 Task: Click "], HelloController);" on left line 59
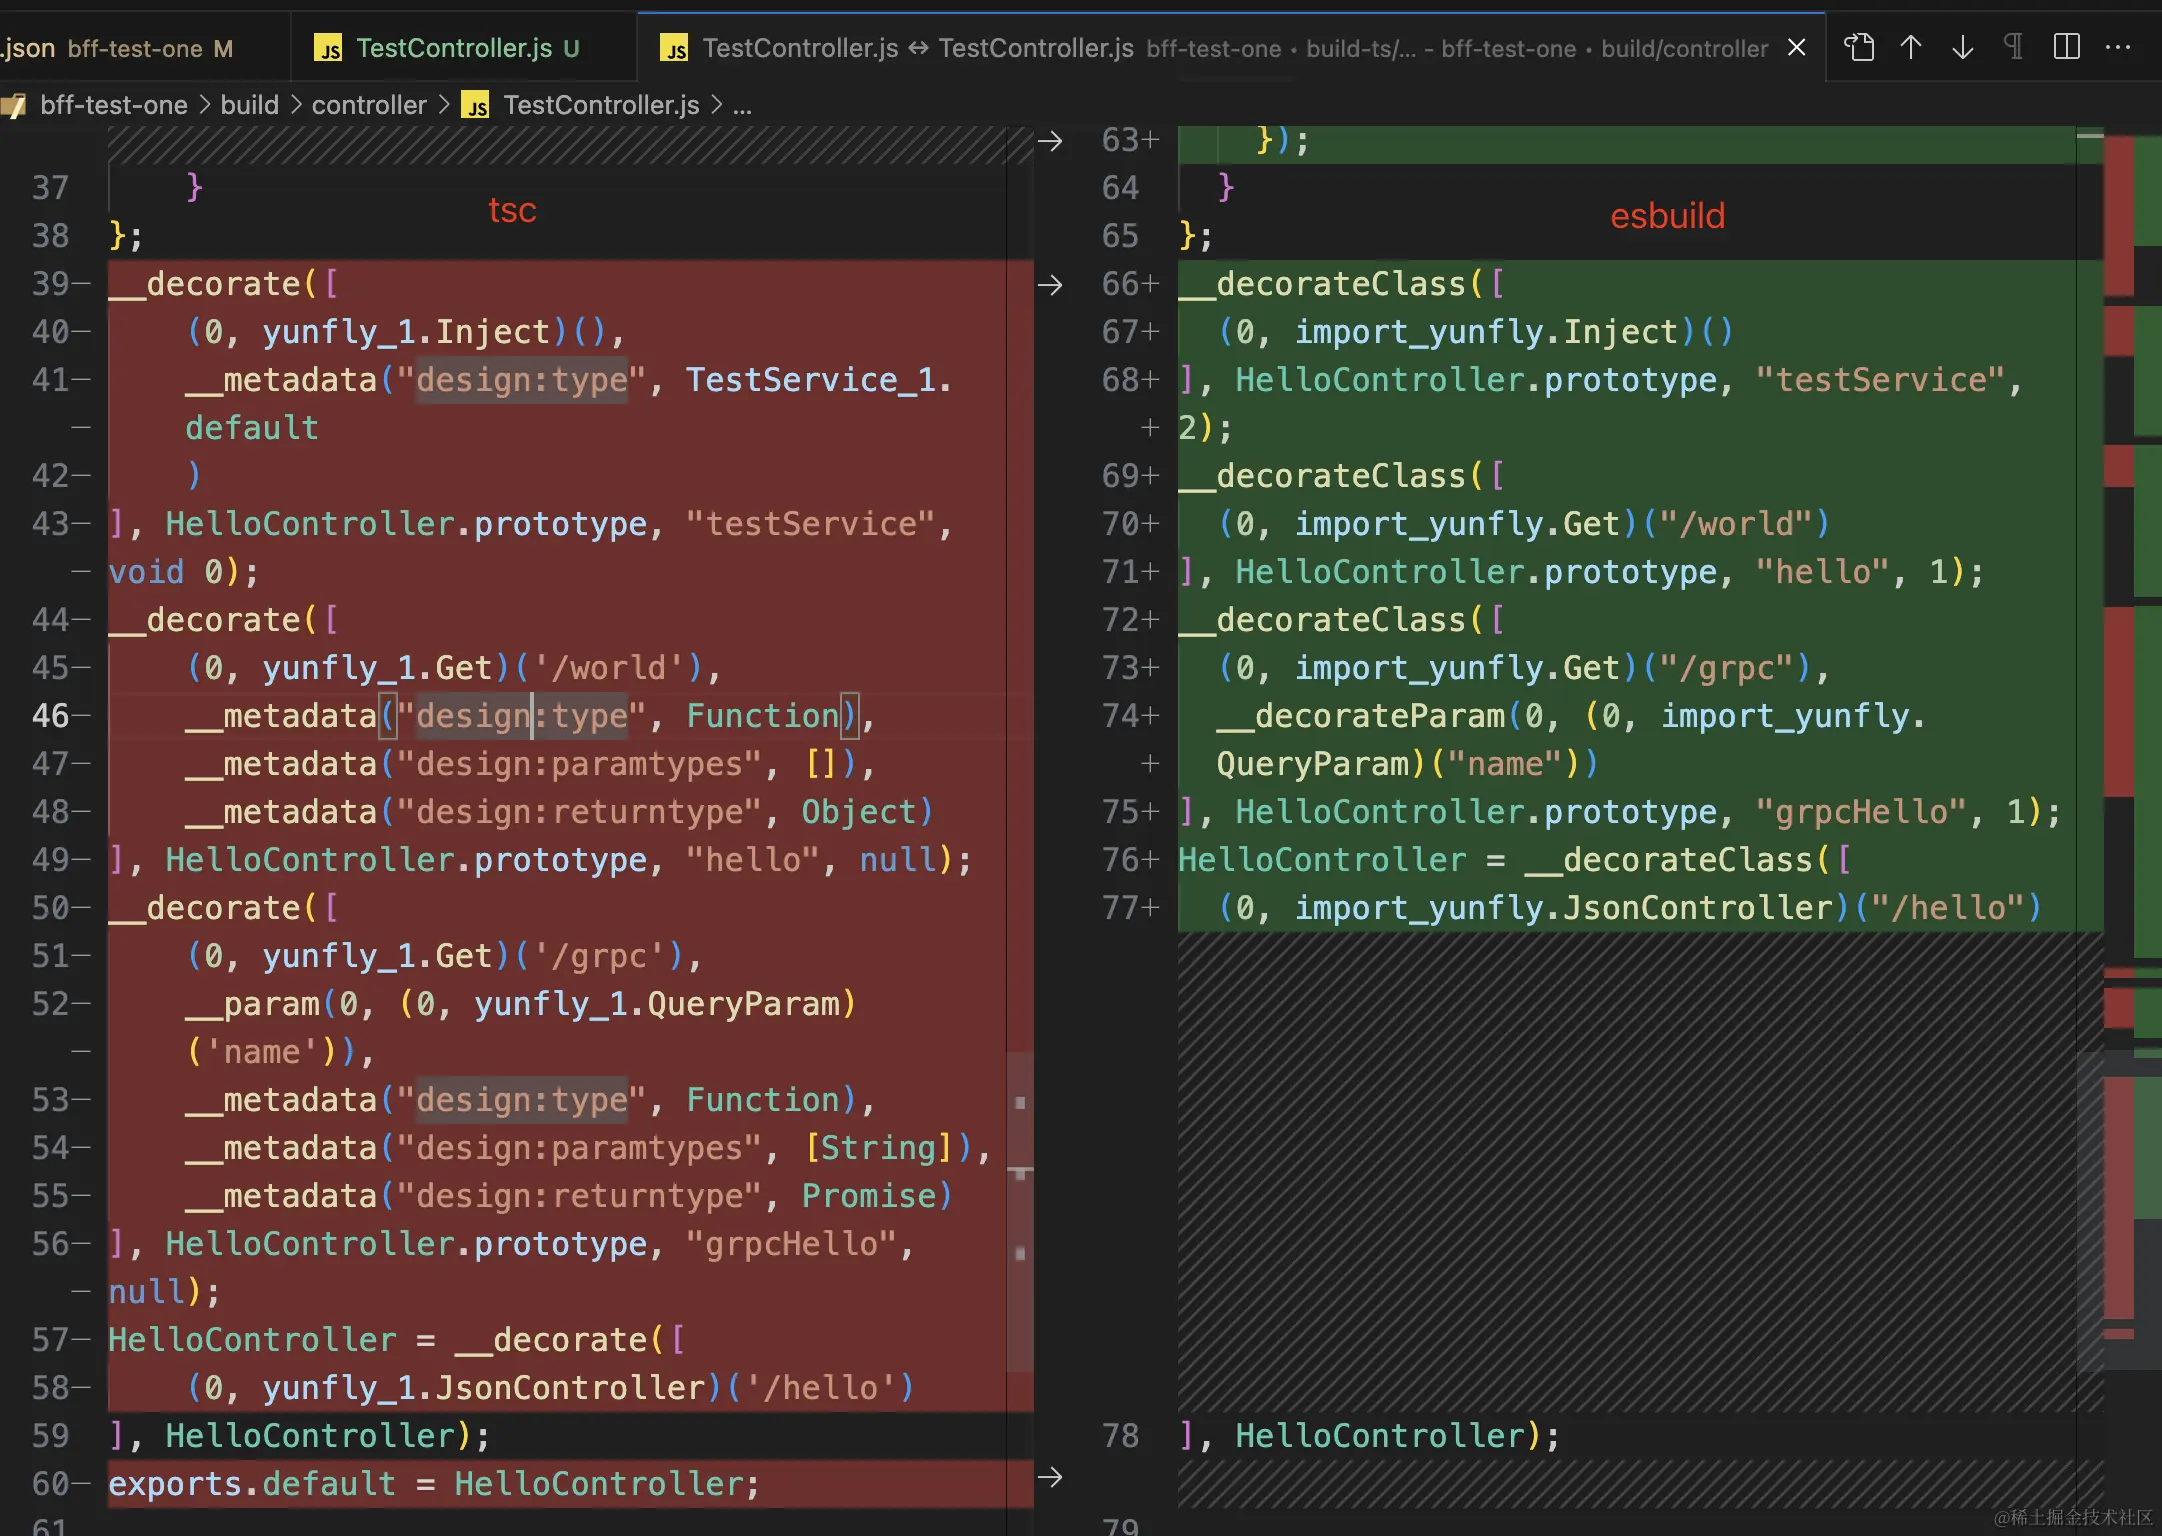(300, 1436)
